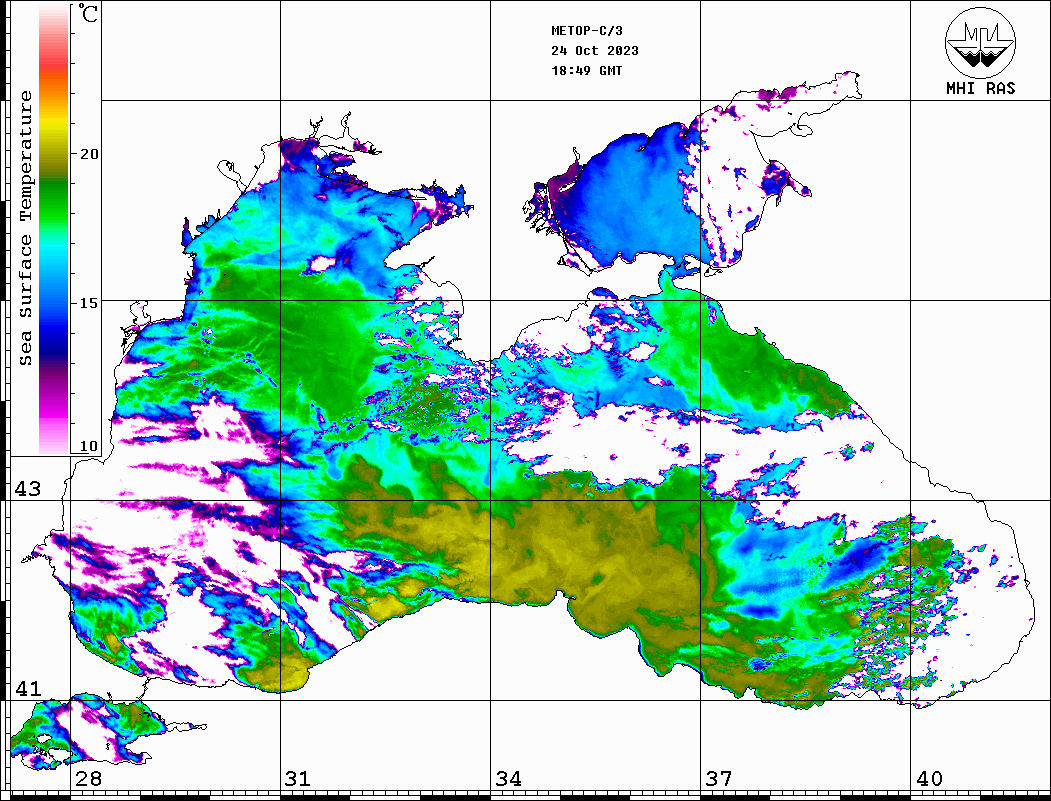This screenshot has width=1051, height=801.
Task: Click the MHI RAS text label
Action: (981, 88)
